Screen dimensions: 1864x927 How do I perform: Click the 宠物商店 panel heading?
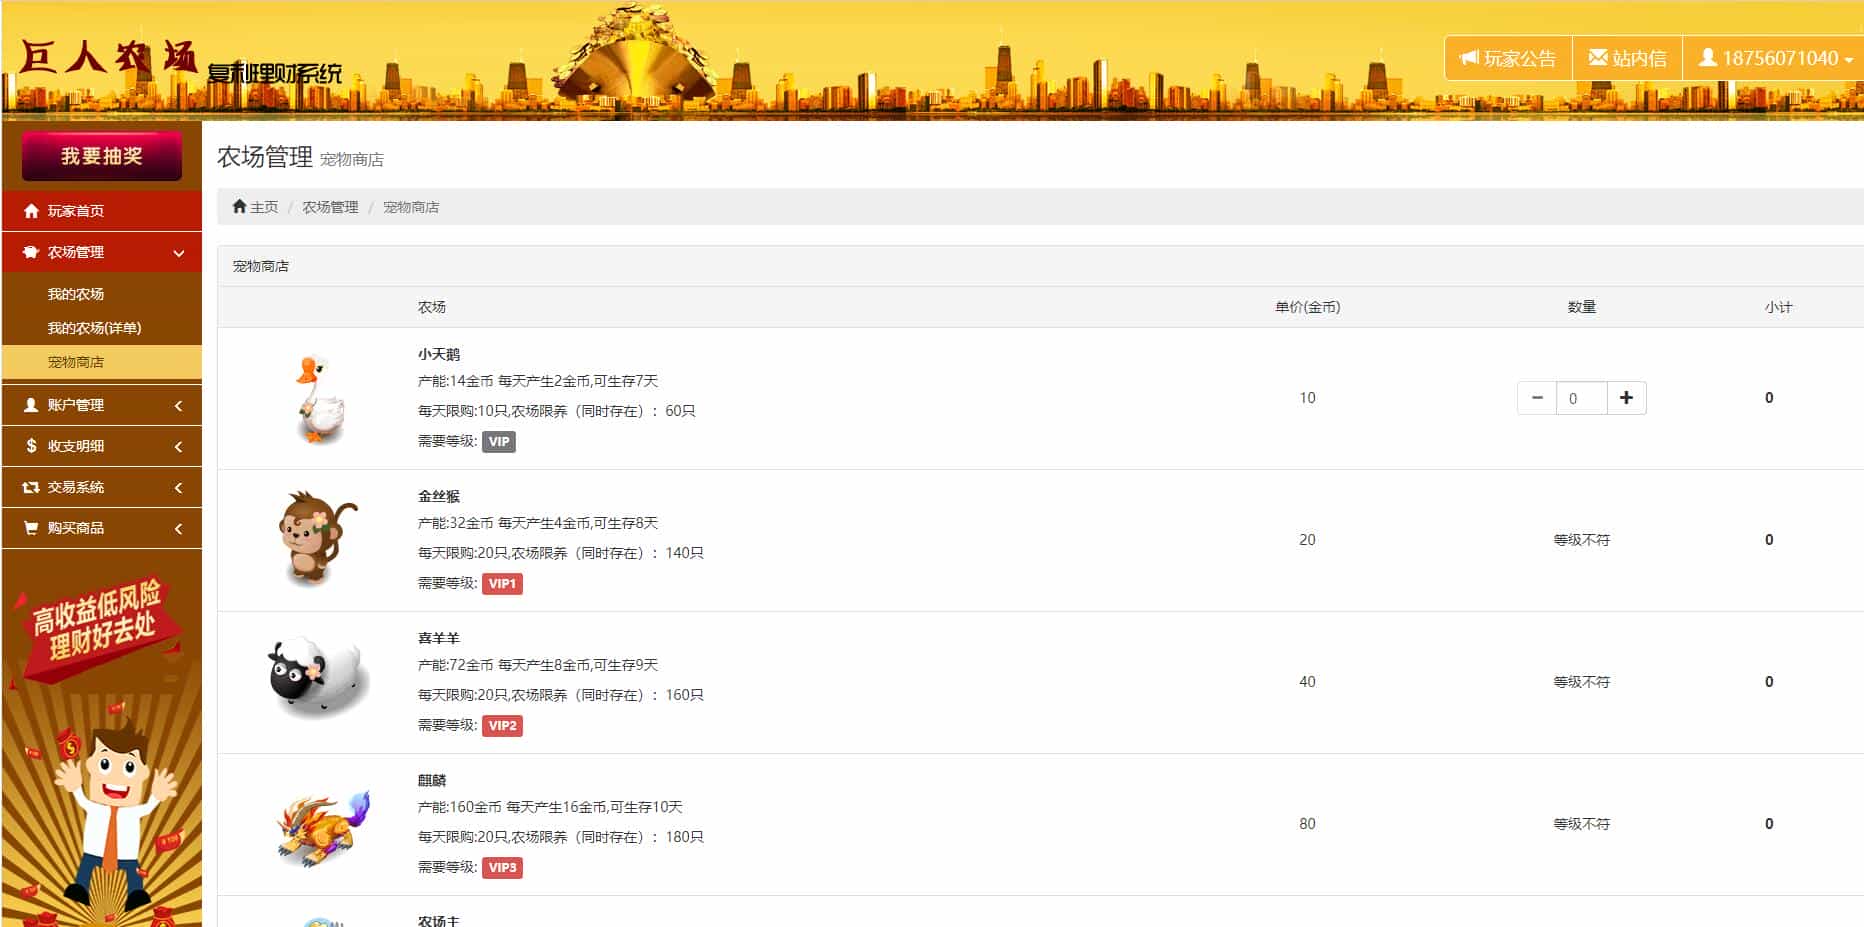pyautogui.click(x=261, y=266)
